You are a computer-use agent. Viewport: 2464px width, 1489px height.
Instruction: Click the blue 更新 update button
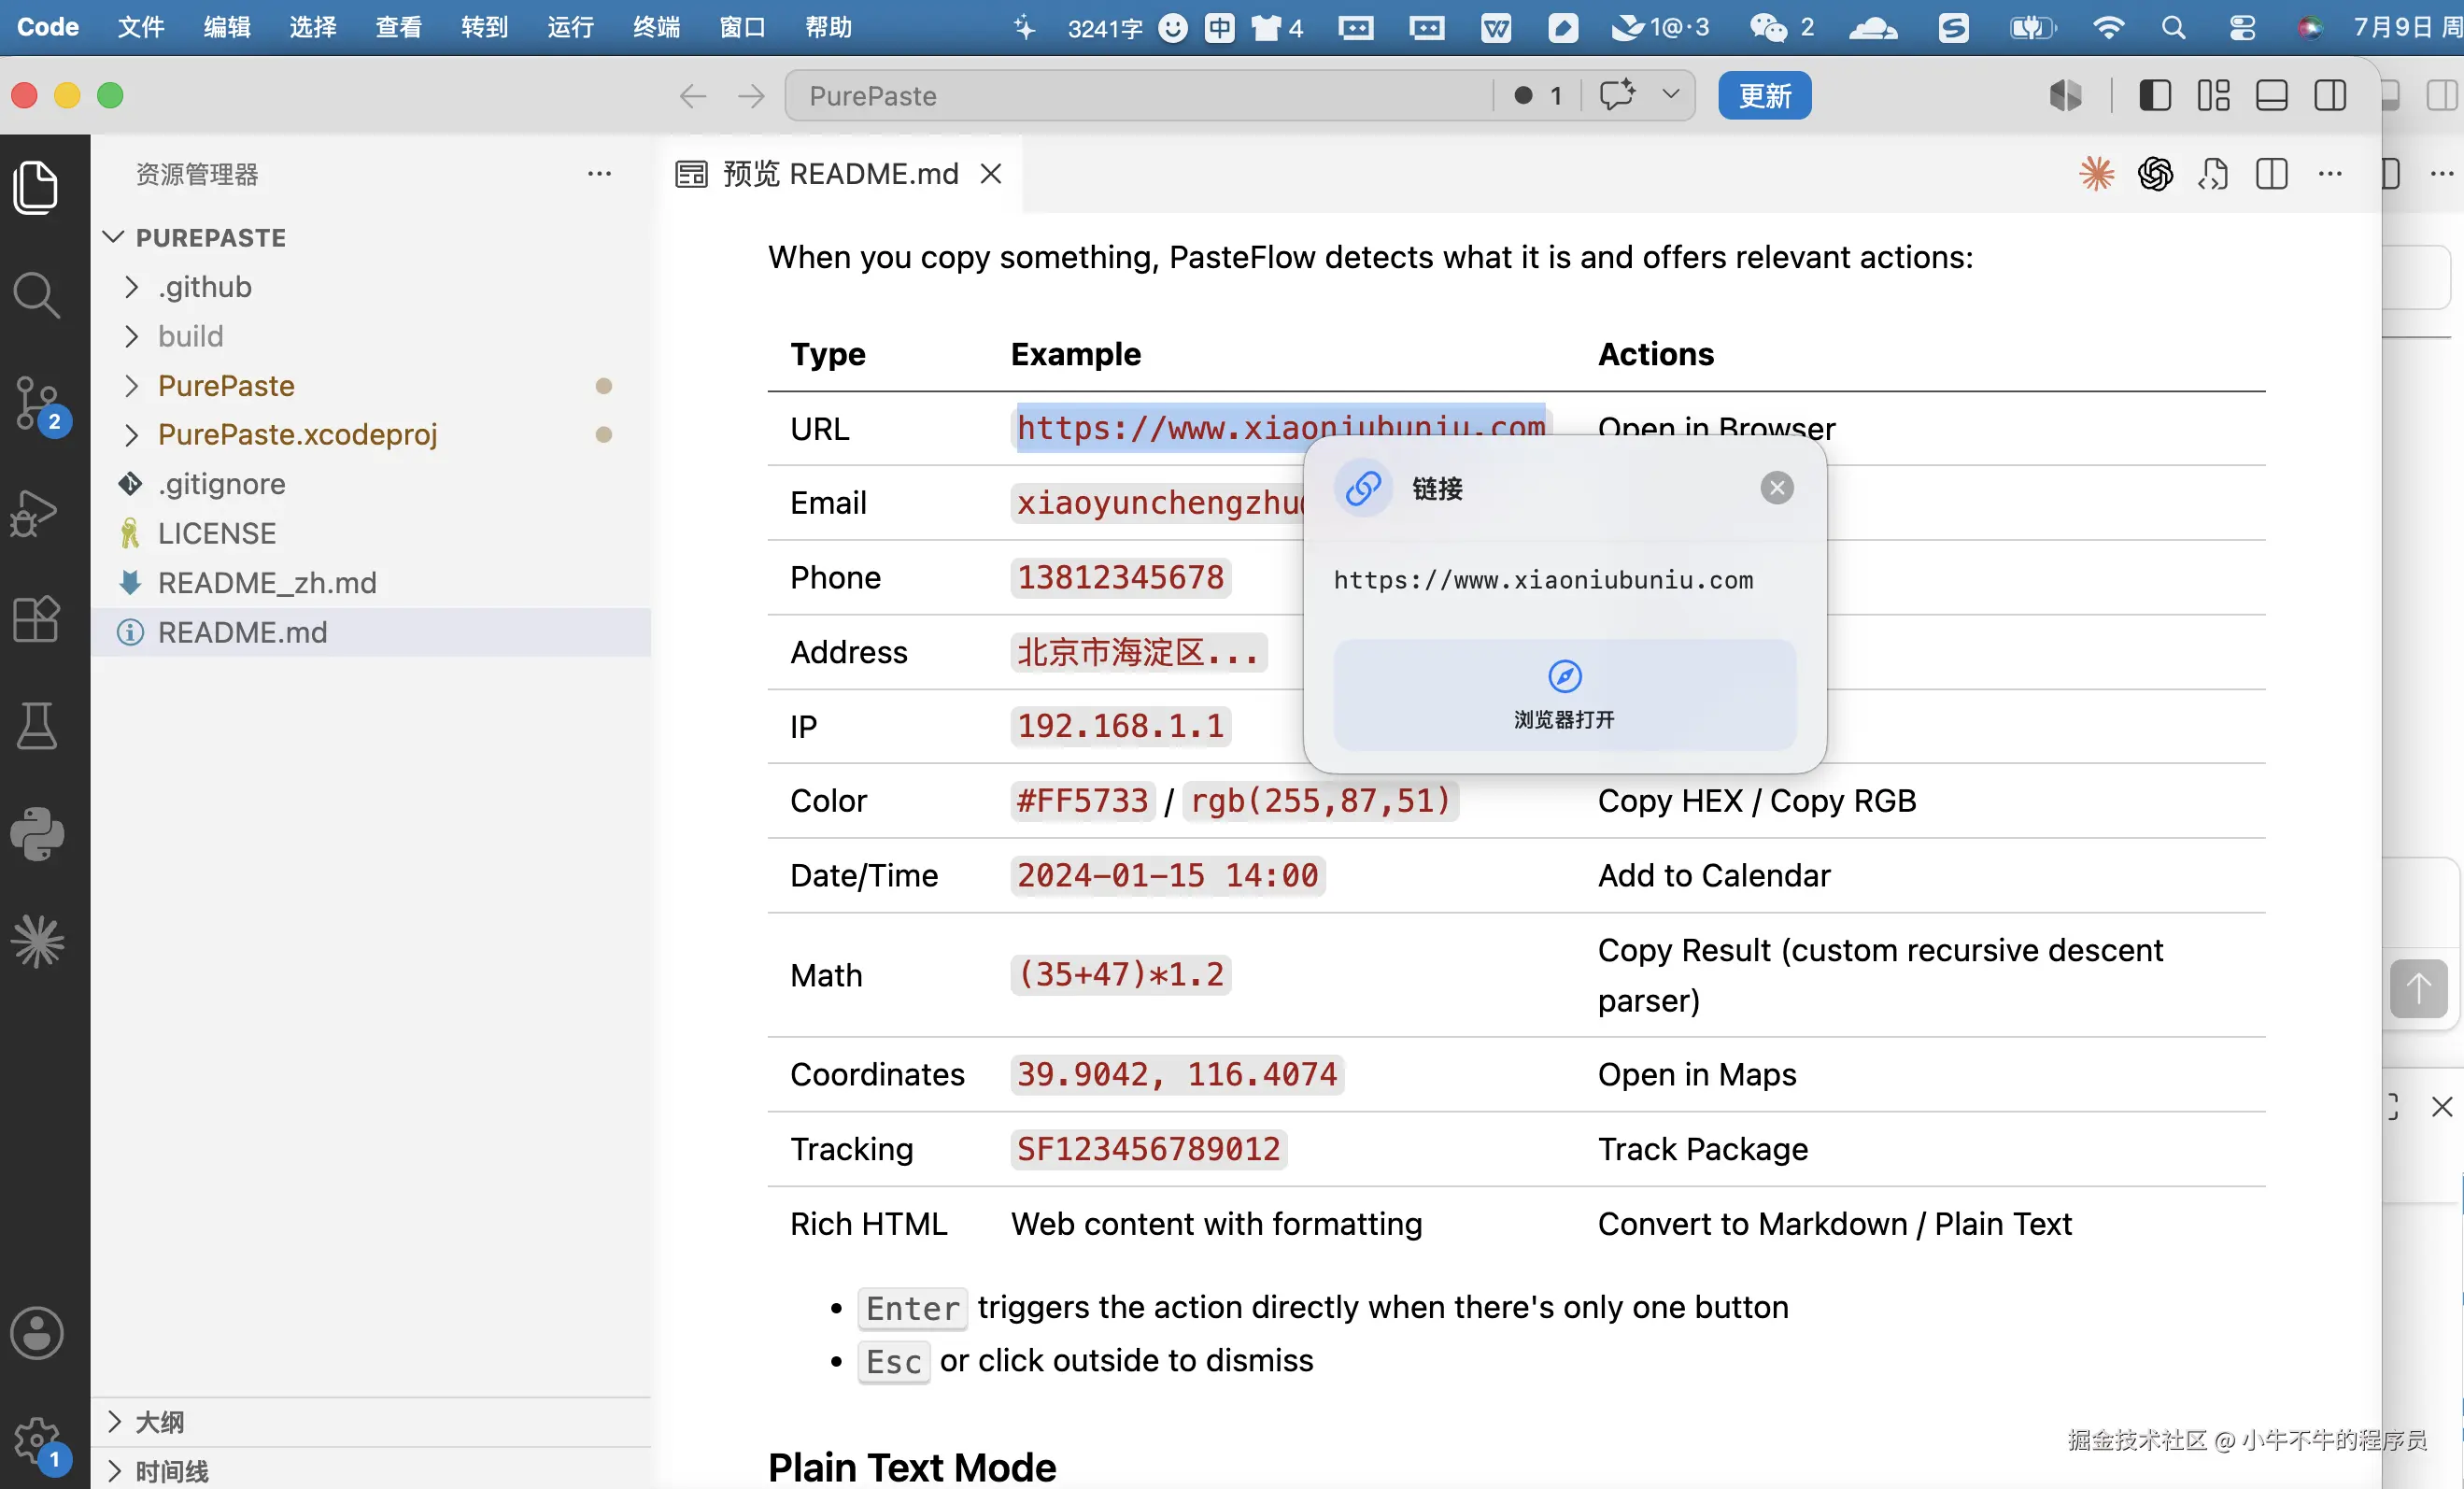pos(1764,96)
